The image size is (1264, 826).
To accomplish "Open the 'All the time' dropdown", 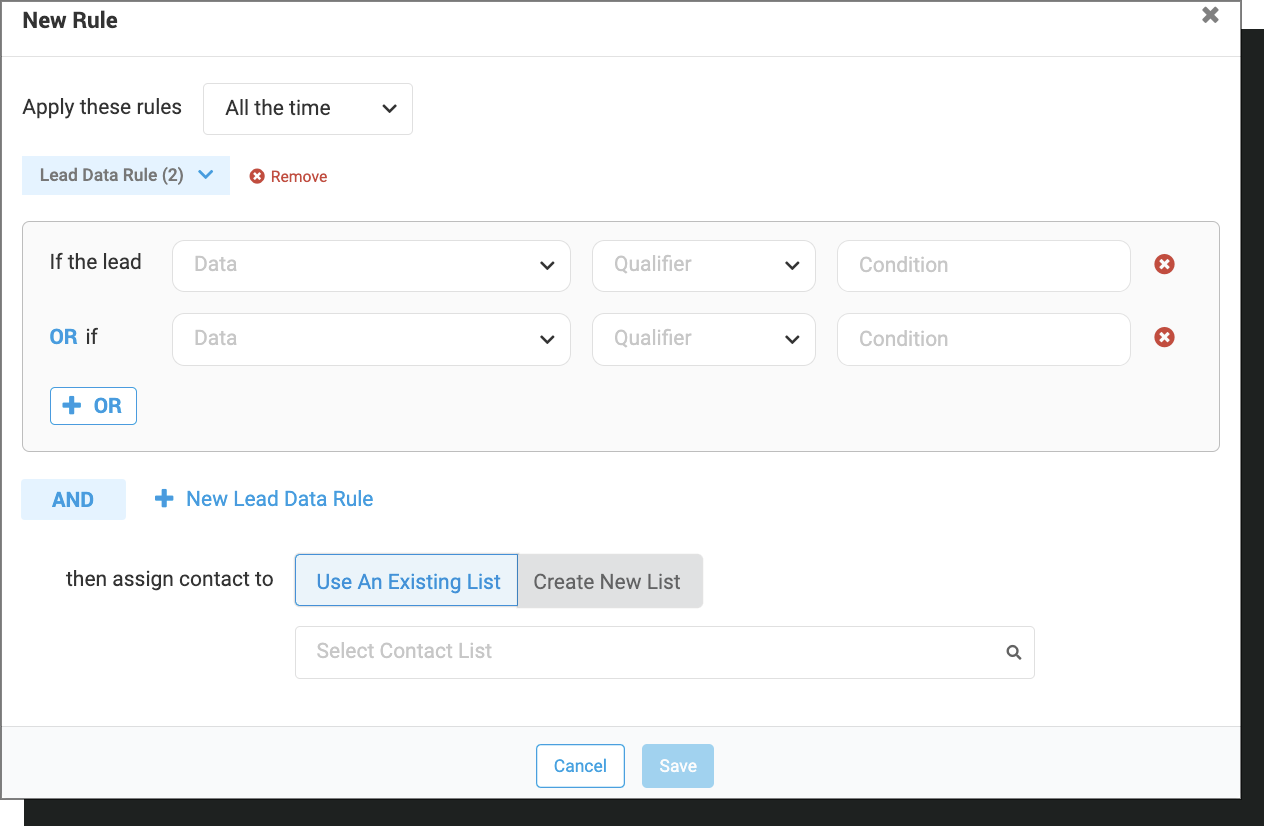I will pos(308,109).
